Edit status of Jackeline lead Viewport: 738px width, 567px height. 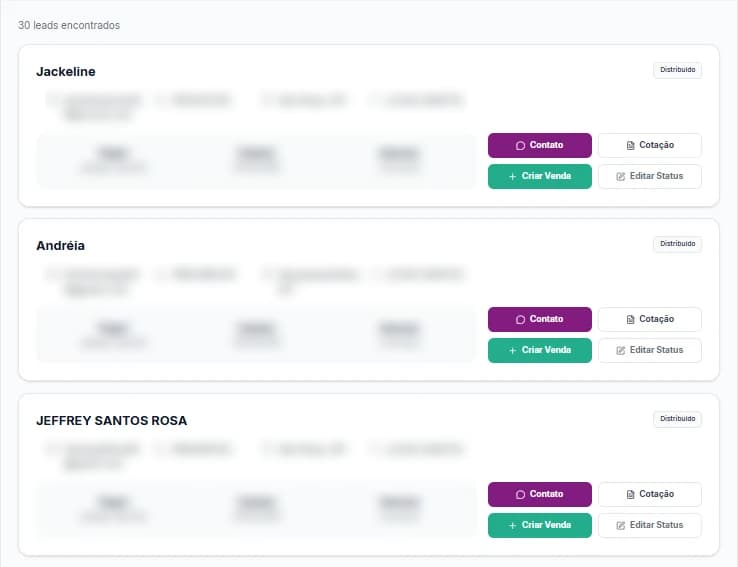coord(650,176)
